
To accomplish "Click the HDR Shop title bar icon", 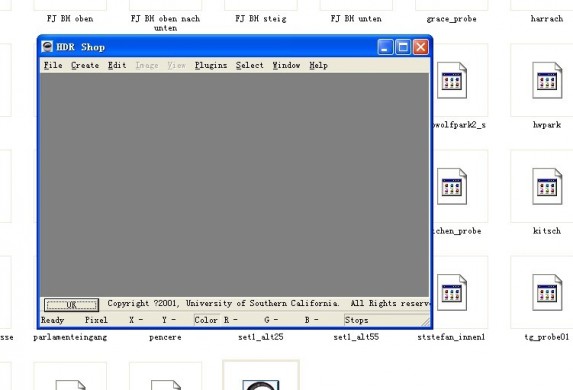I will [x=47, y=47].
